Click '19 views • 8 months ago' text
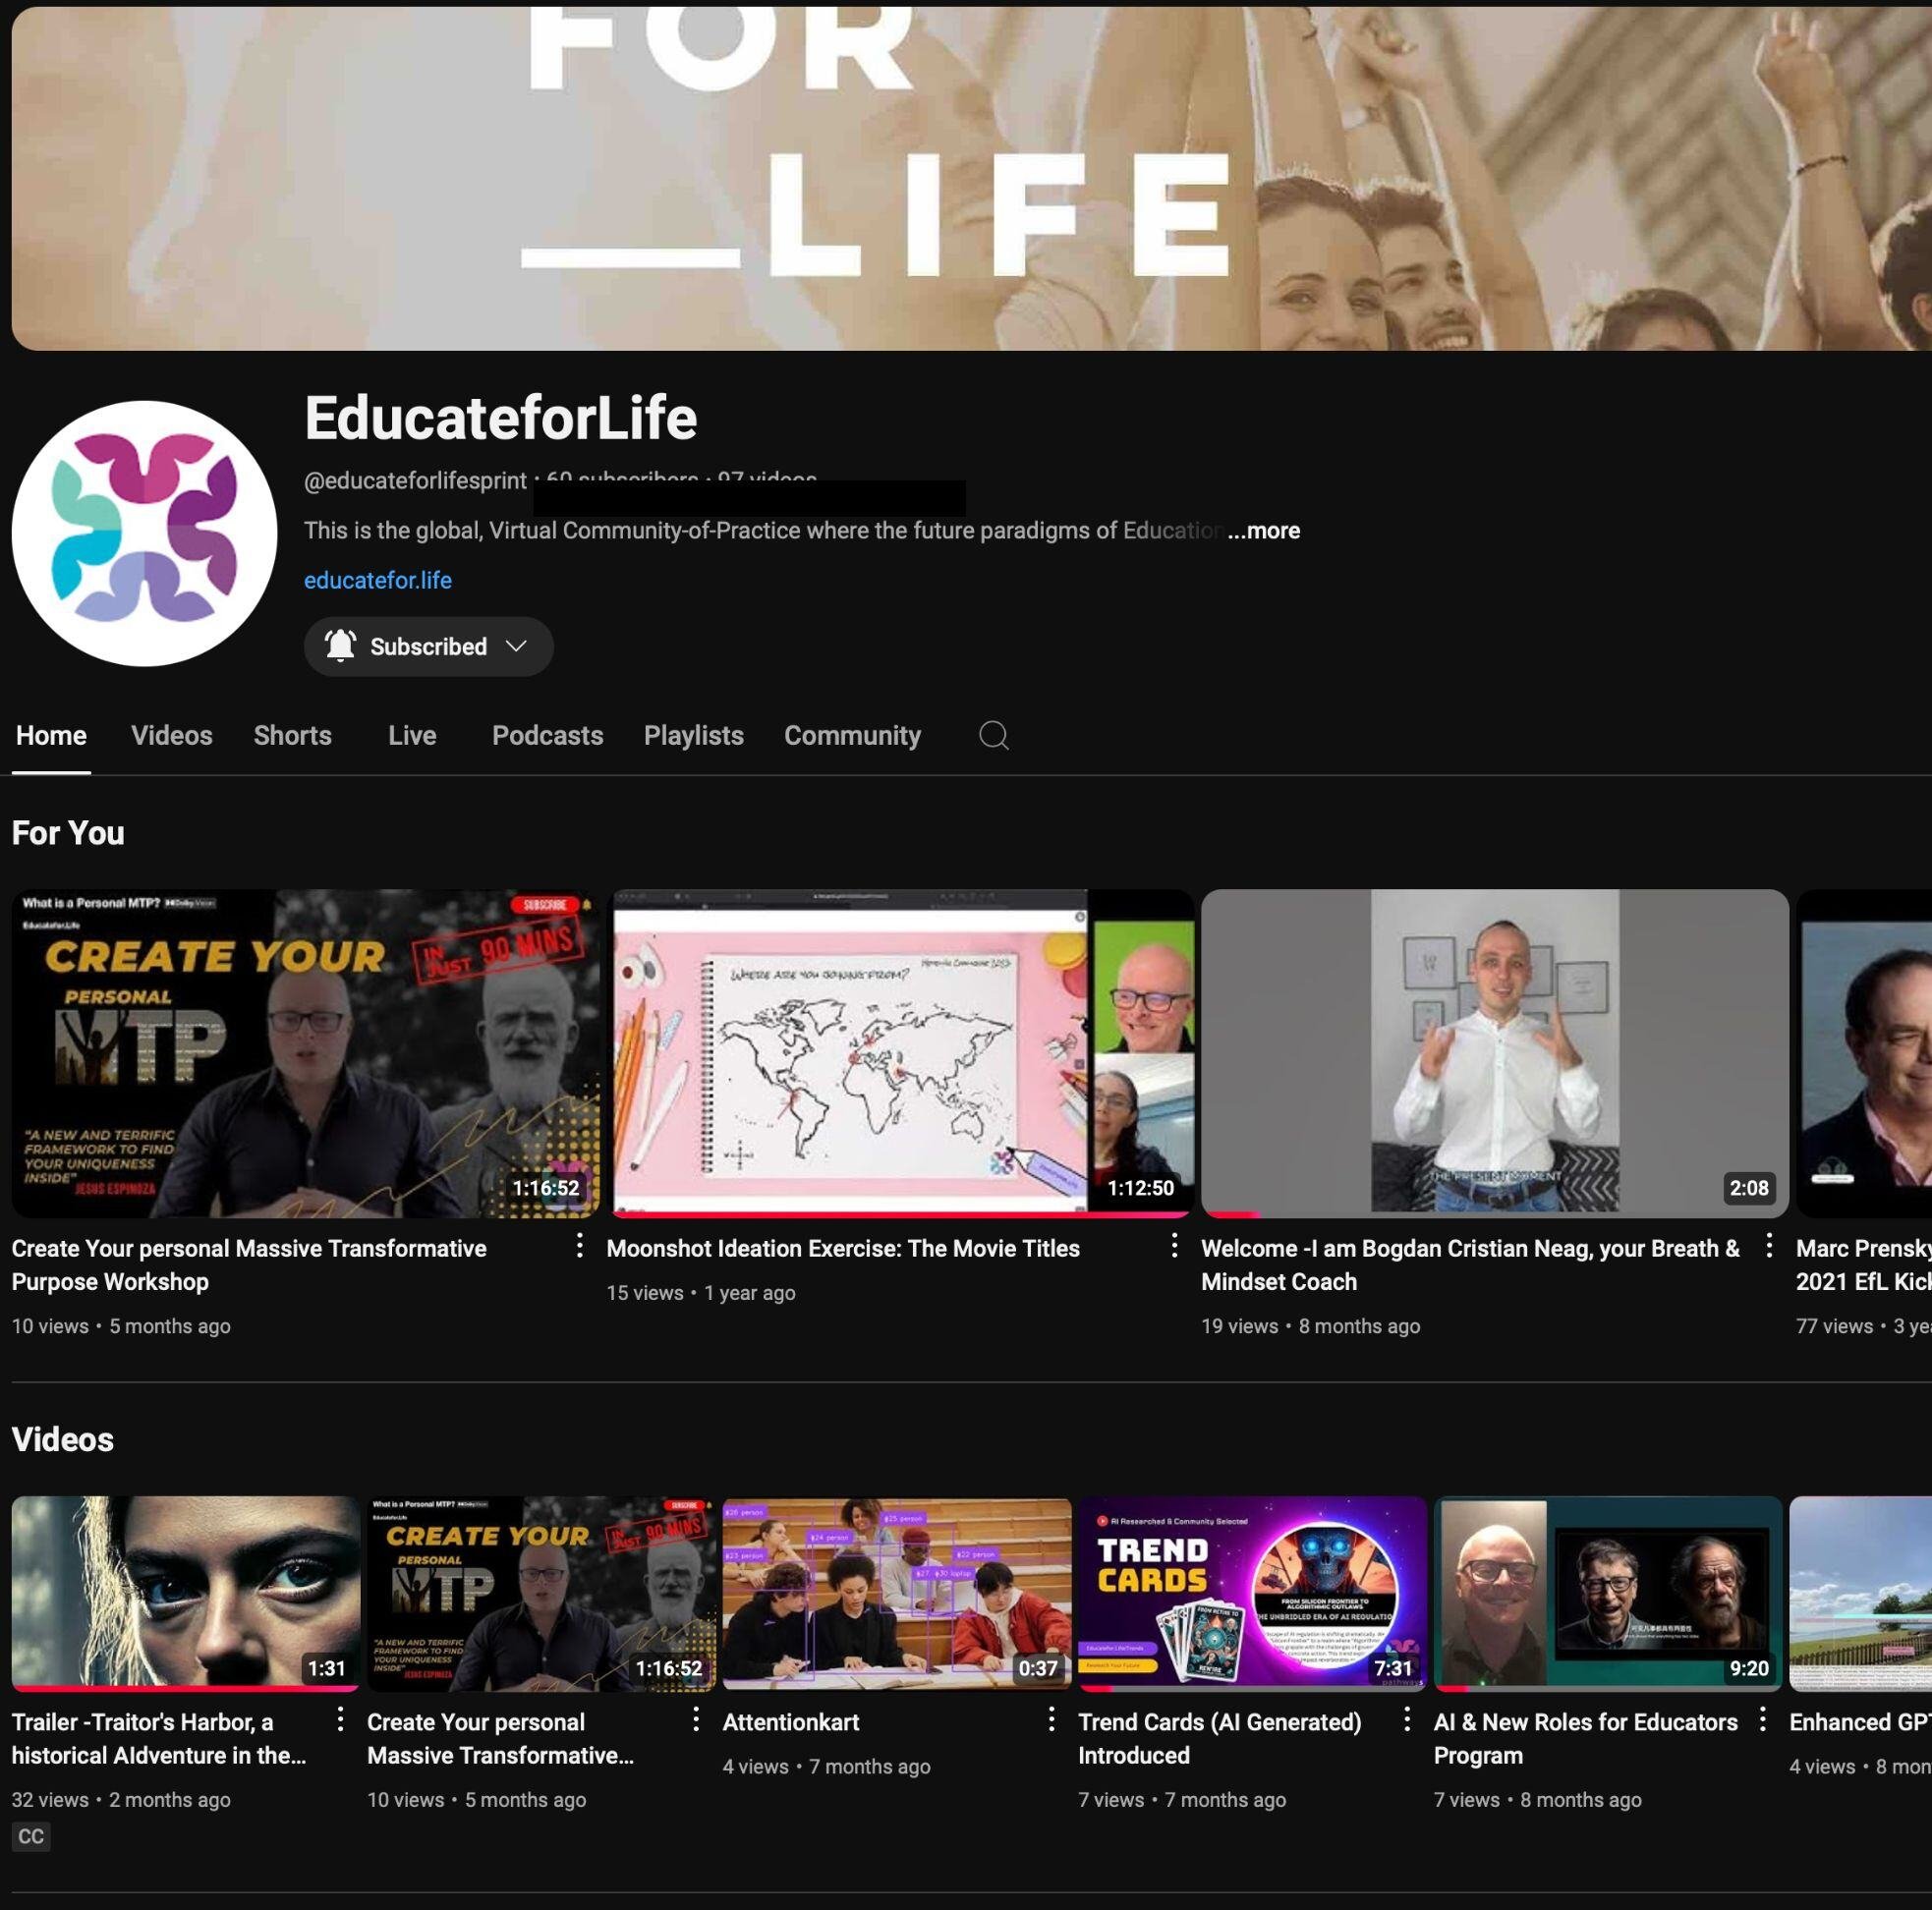Viewport: 1932px width, 1910px height. 1310,1326
